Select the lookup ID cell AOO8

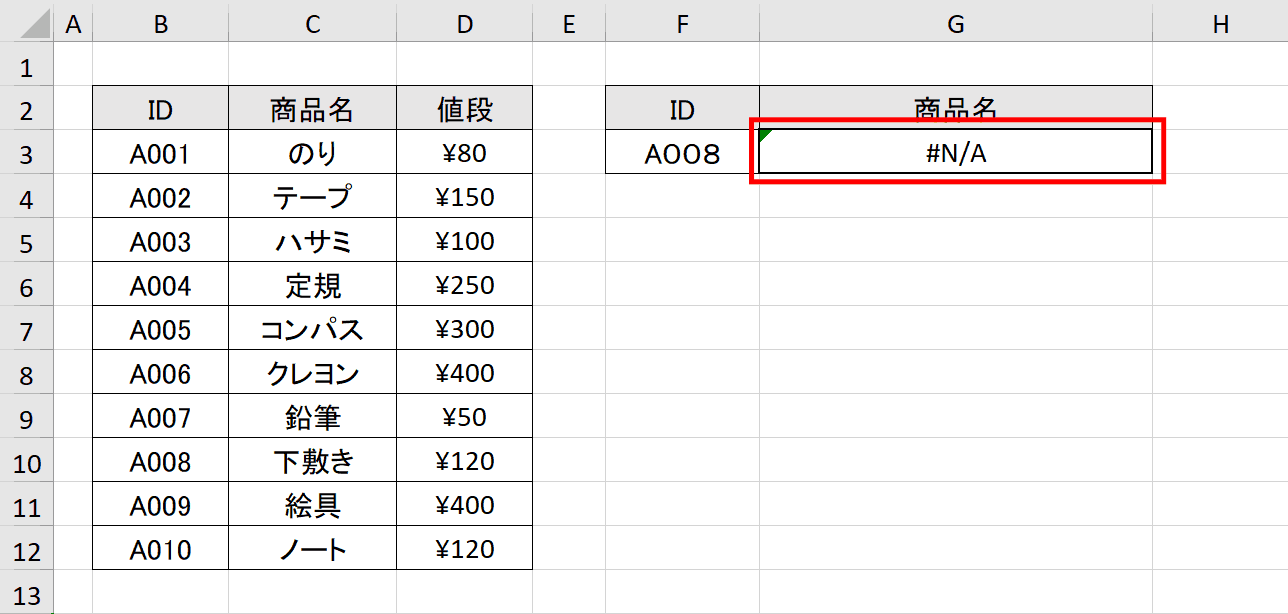click(682, 152)
